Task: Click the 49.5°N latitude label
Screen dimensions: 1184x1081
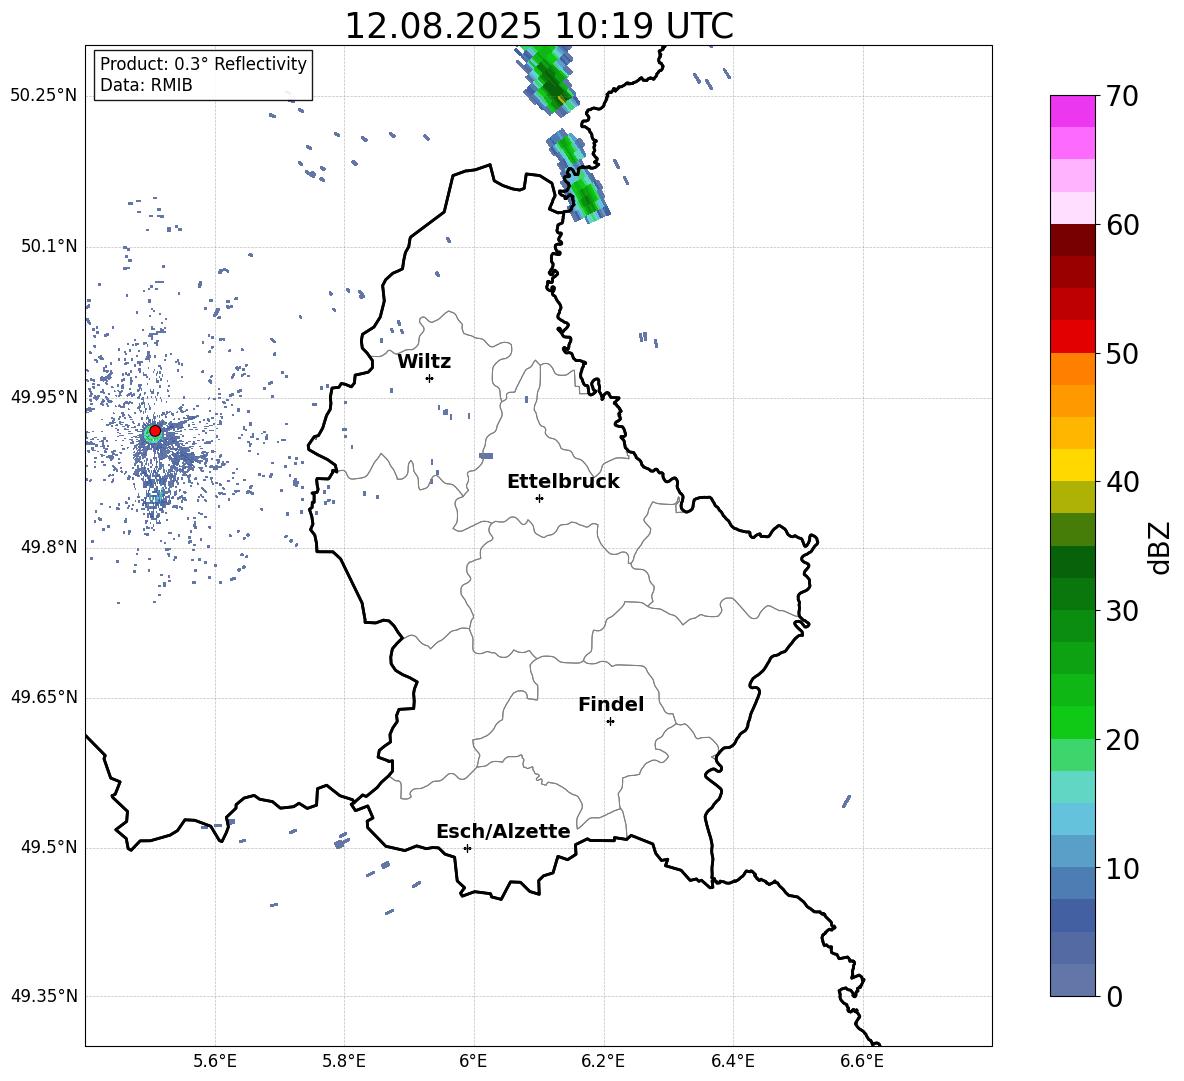Action: pyautogui.click(x=49, y=847)
